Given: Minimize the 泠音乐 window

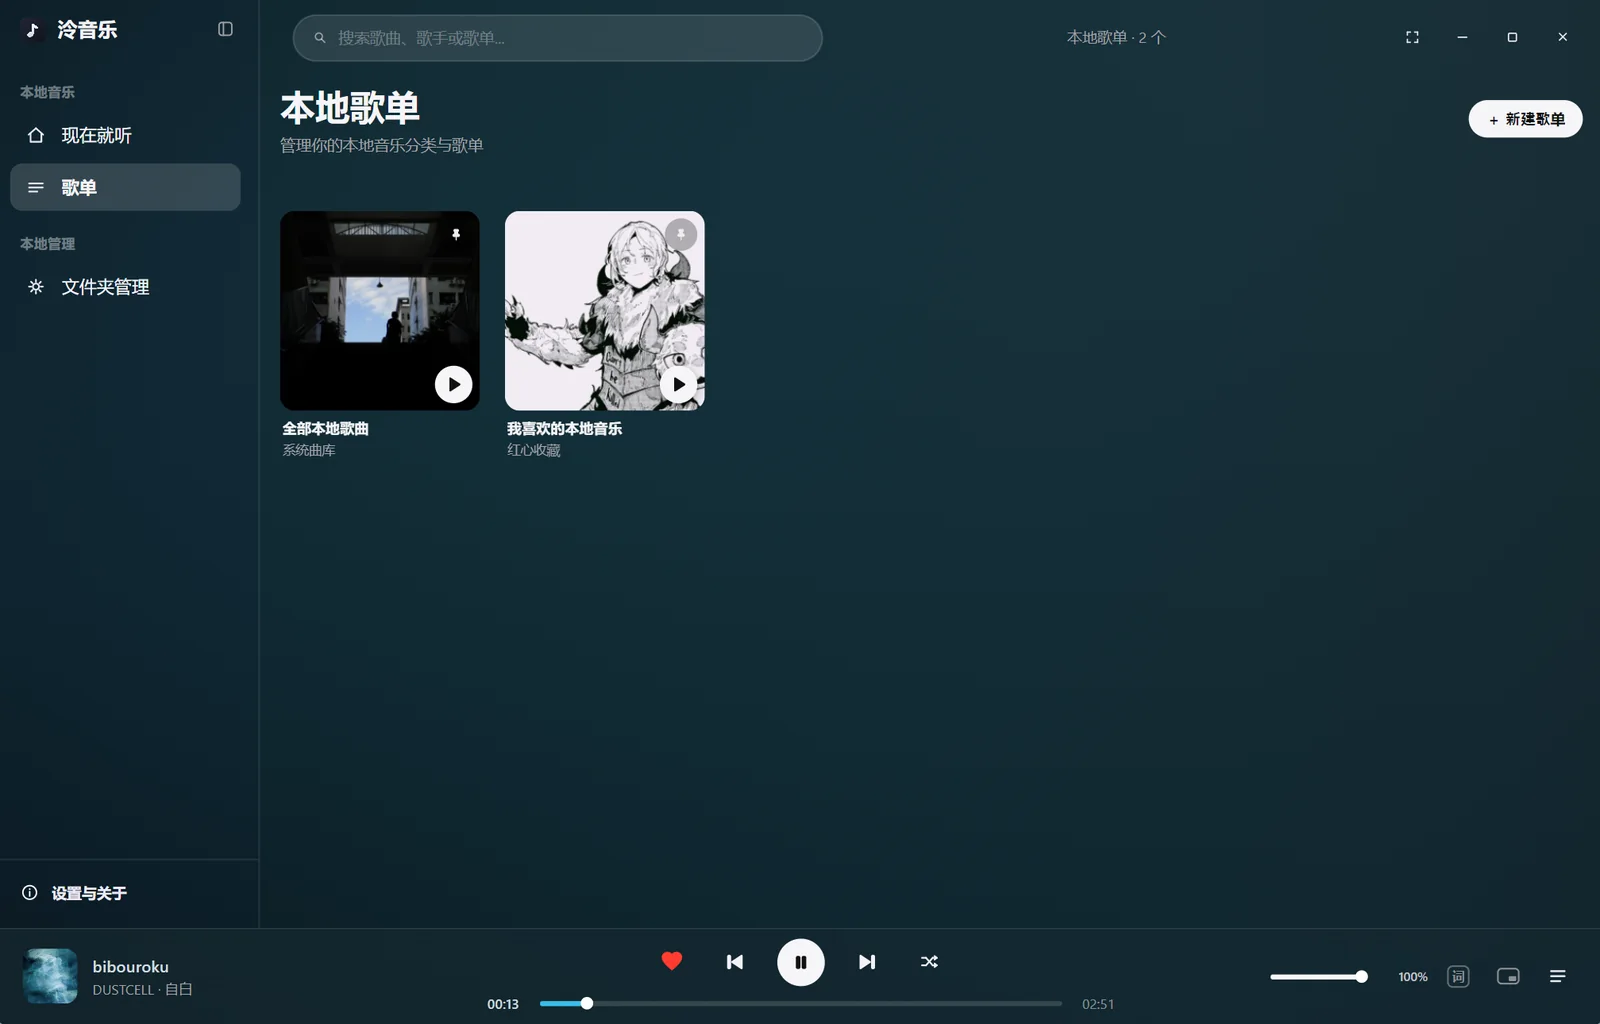Looking at the screenshot, I should coord(1462,37).
